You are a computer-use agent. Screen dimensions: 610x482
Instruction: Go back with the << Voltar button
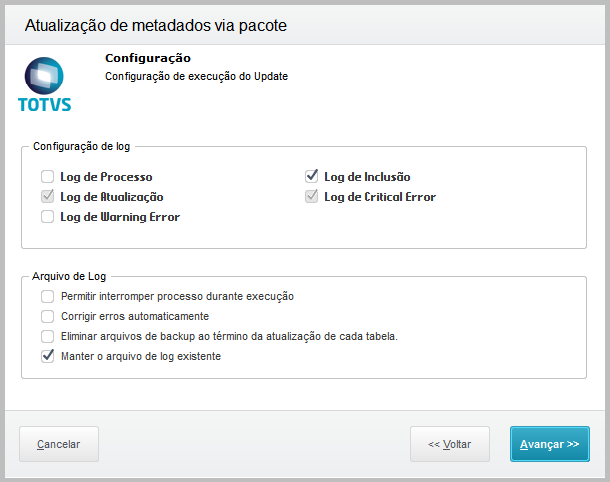pos(449,444)
